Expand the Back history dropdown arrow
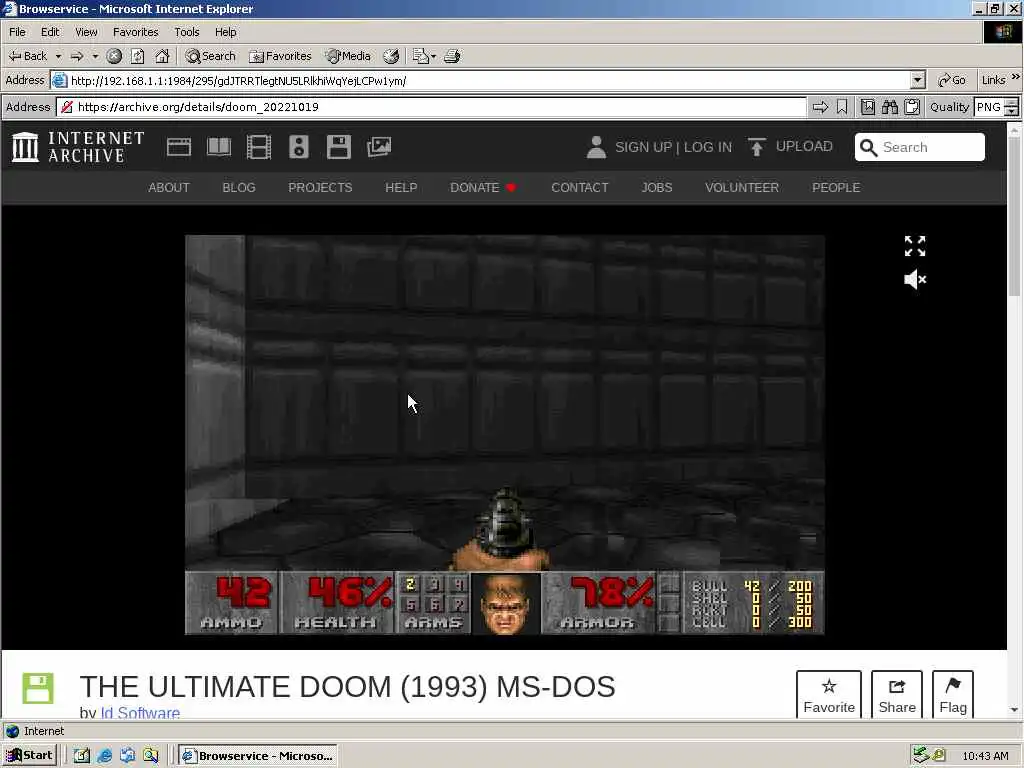 click(x=58, y=56)
